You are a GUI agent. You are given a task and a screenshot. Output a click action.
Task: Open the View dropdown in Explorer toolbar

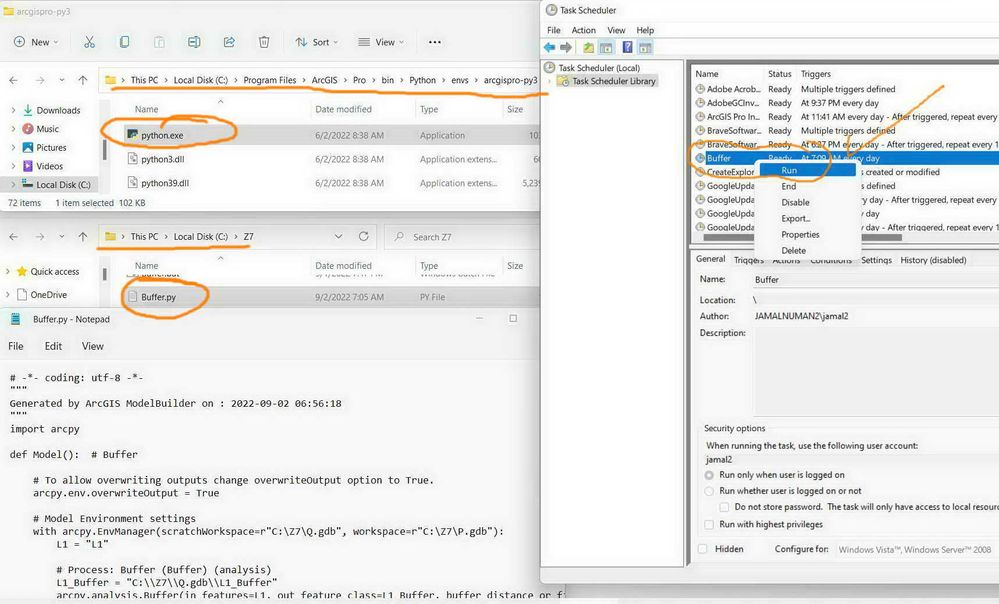point(381,42)
